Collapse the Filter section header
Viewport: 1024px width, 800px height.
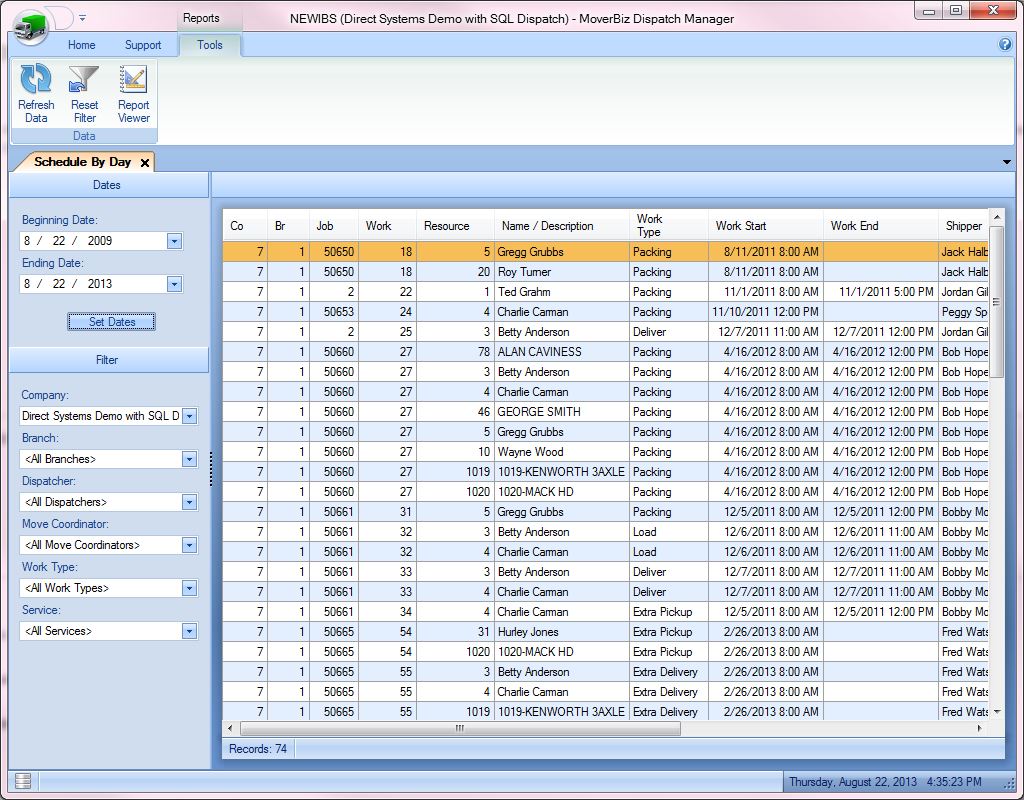click(108, 360)
